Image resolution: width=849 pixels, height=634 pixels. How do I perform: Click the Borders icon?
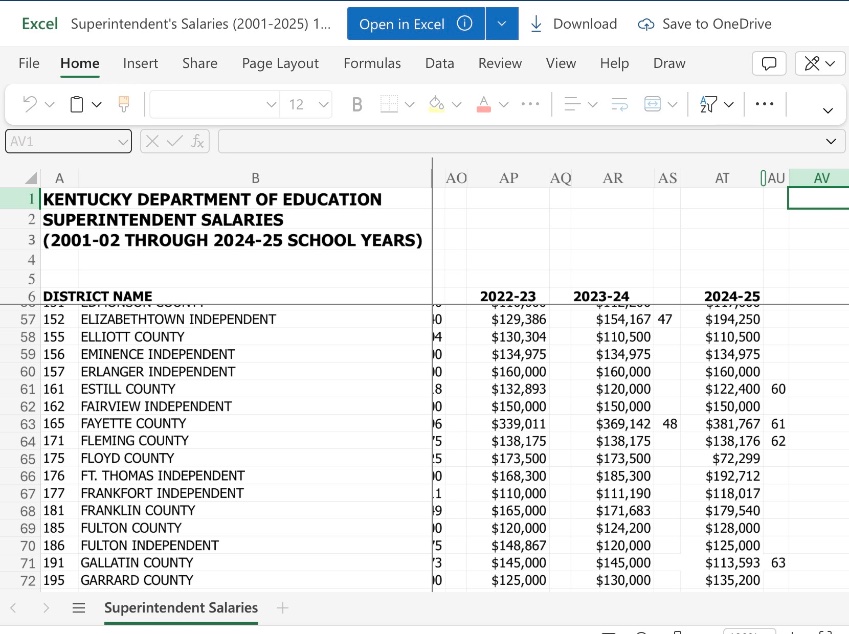pos(389,104)
